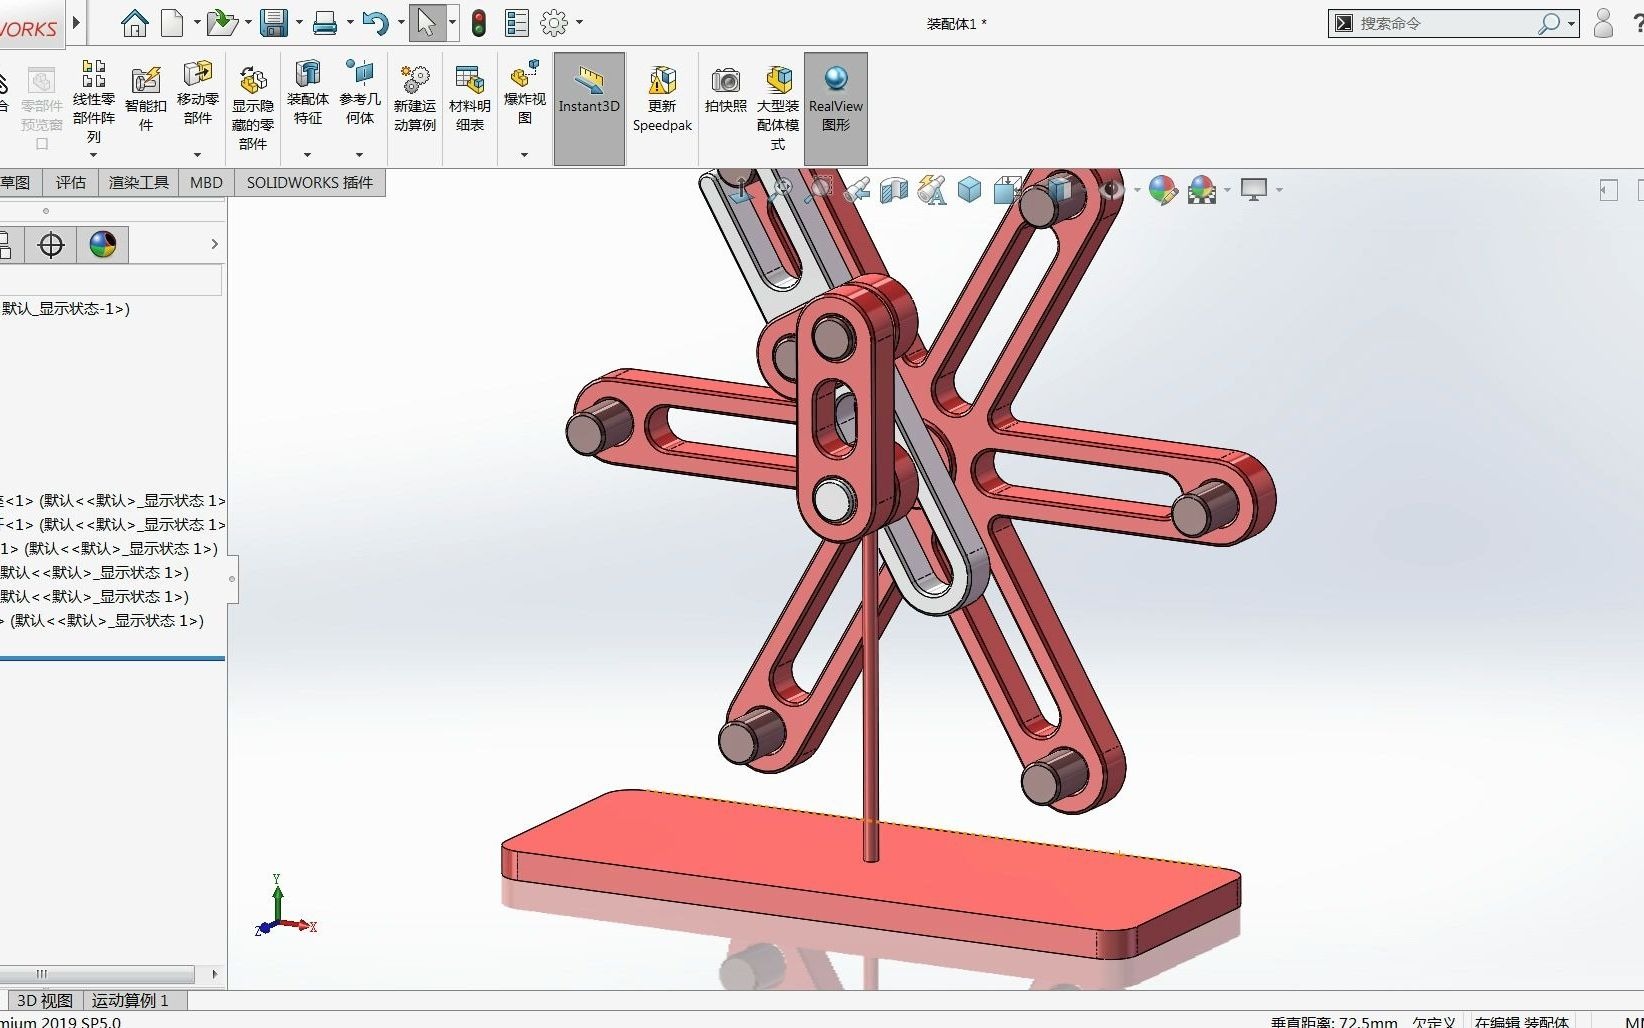
Task: Rebuild the model with traffic light icon
Action: click(x=479, y=23)
